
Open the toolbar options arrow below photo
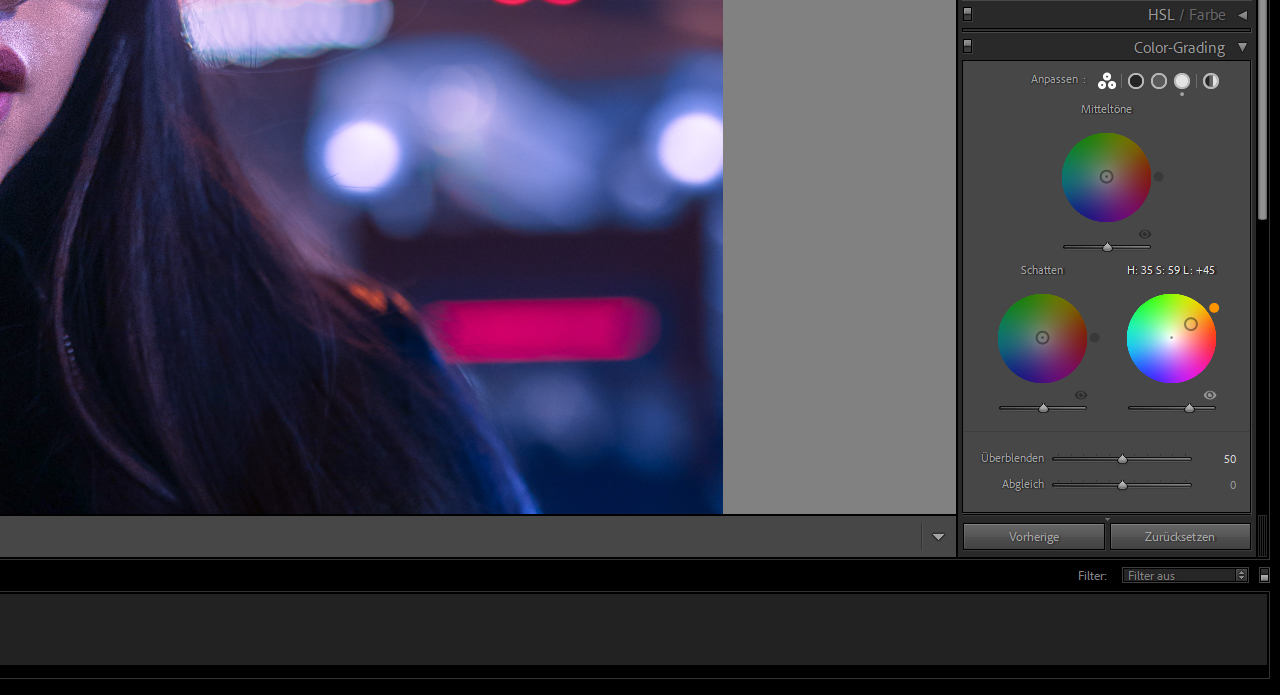[938, 537]
